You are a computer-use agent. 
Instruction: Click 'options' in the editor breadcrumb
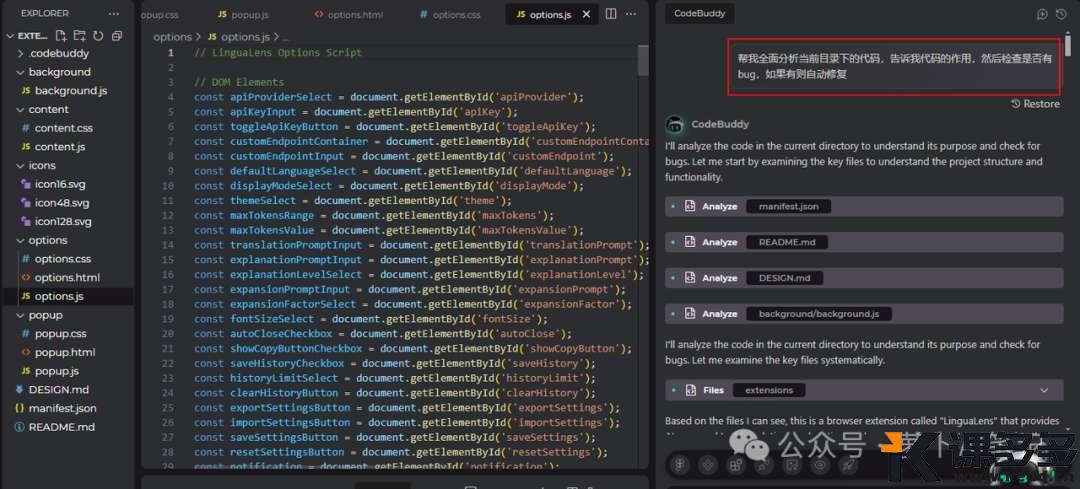click(x=172, y=37)
